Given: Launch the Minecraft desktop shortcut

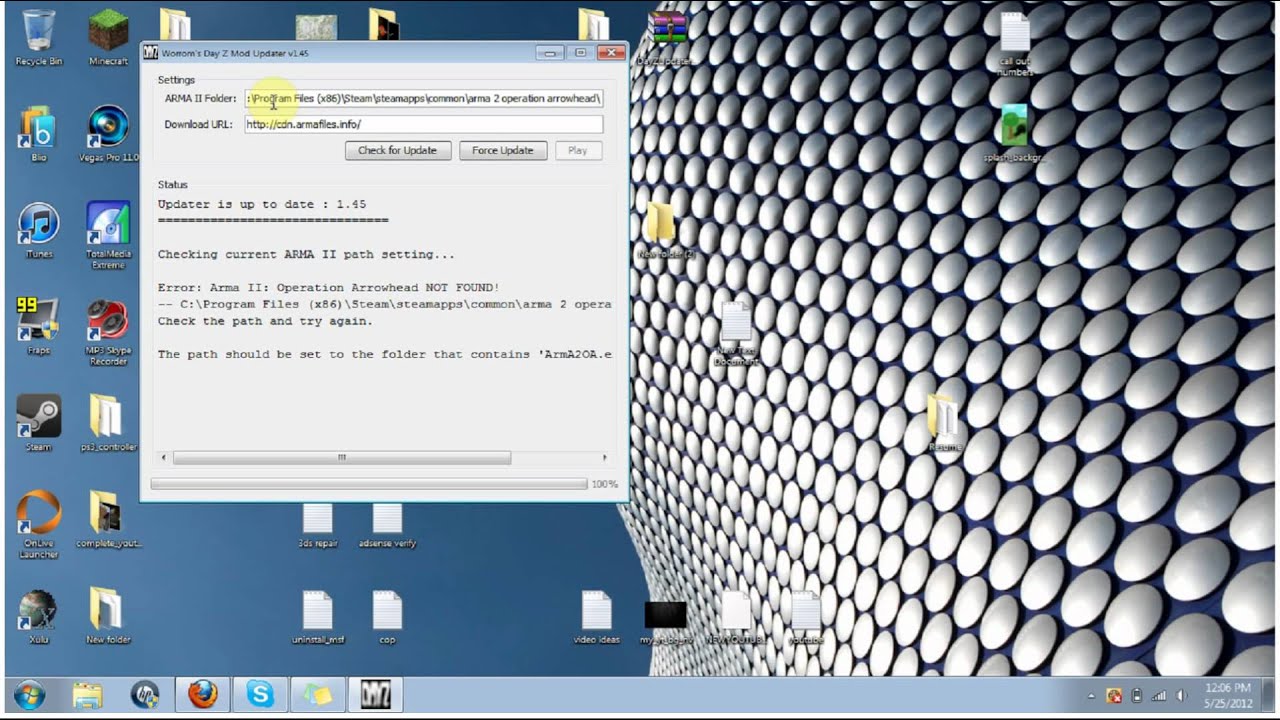Looking at the screenshot, I should click(108, 38).
